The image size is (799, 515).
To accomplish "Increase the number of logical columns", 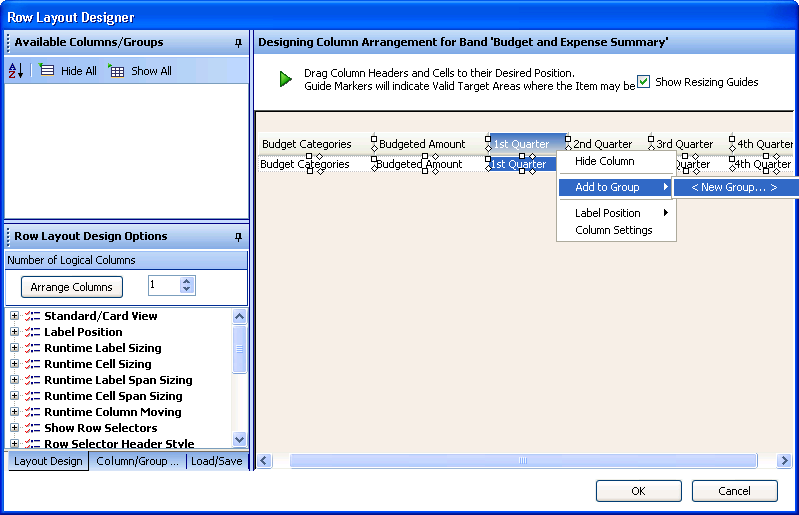I will (186, 281).
